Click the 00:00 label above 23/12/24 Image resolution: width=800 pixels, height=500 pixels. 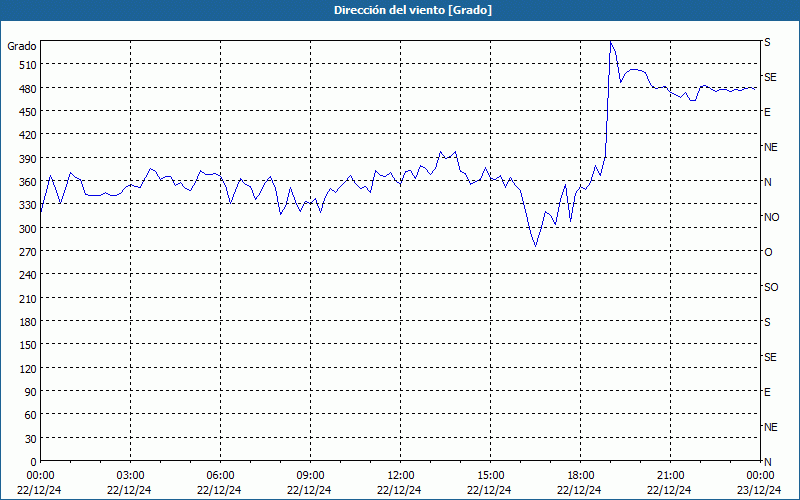[760, 476]
